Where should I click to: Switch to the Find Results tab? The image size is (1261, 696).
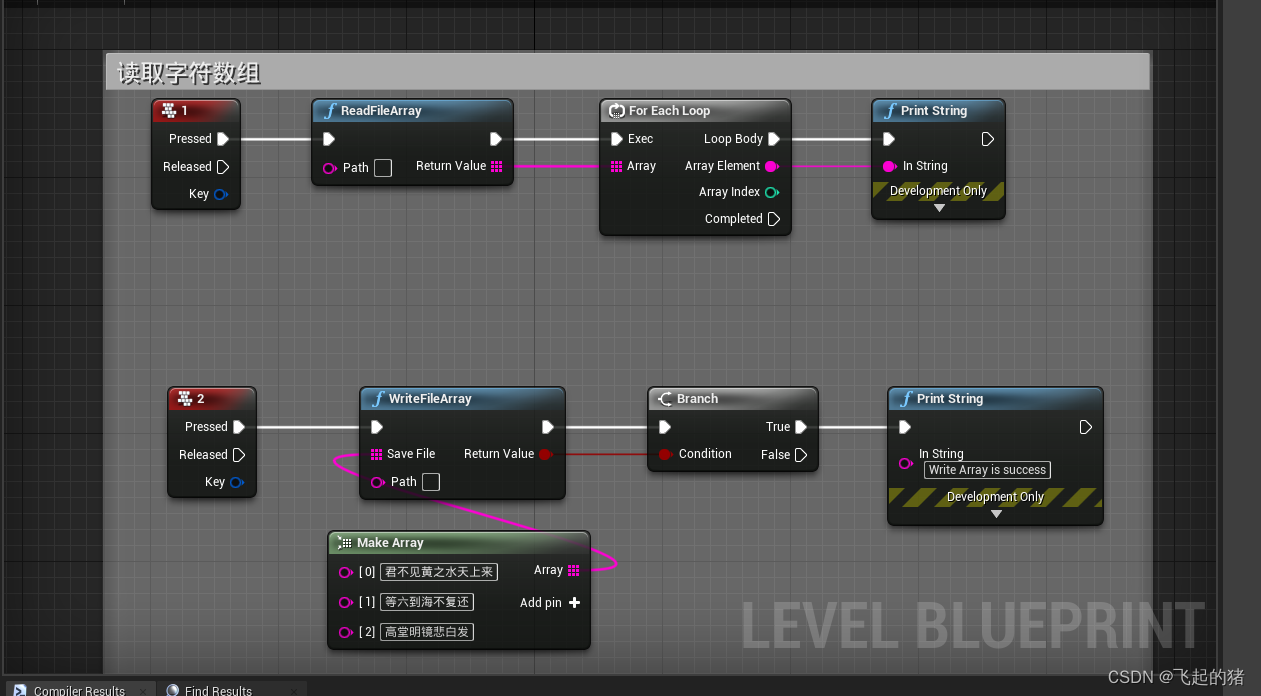point(218,690)
